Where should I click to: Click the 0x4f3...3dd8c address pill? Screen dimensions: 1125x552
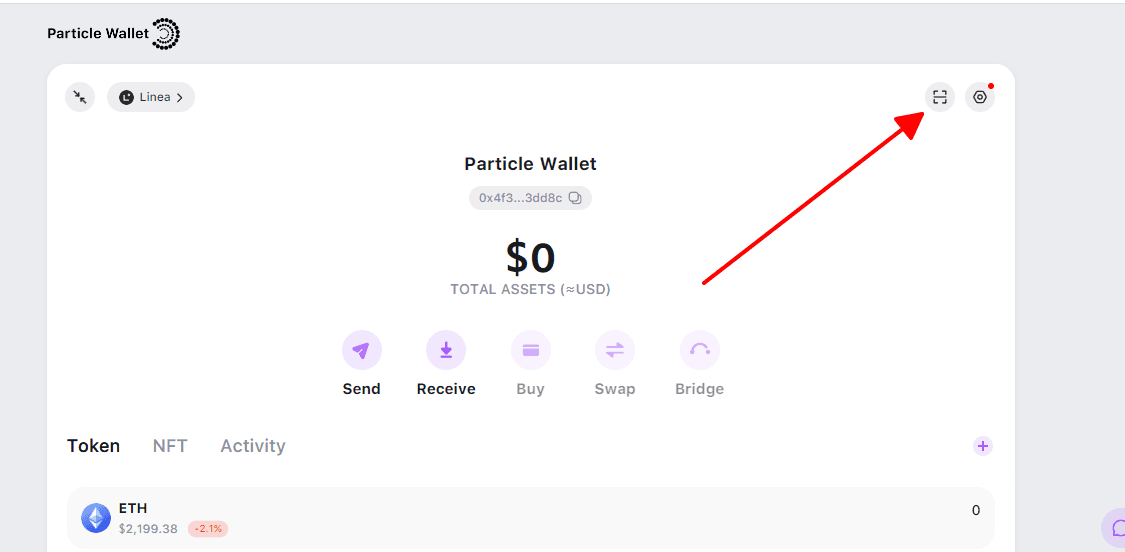(530, 198)
